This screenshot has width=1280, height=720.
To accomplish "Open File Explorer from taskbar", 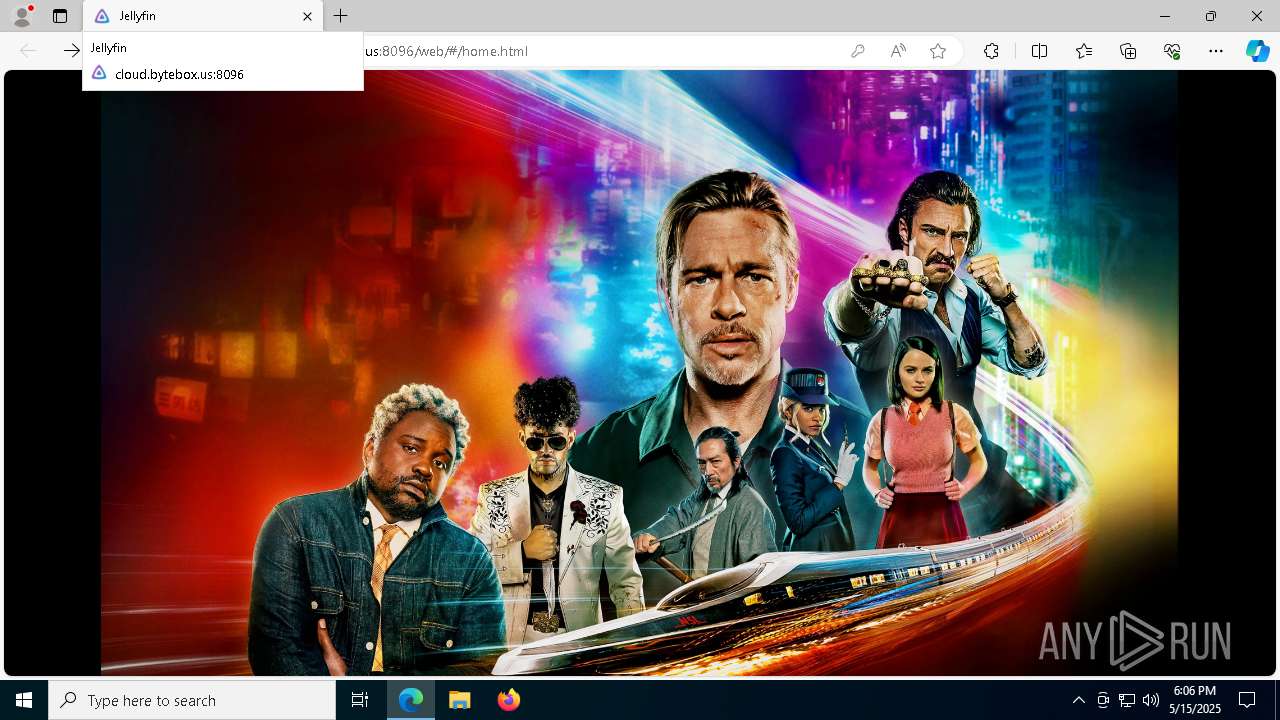I will pos(460,700).
